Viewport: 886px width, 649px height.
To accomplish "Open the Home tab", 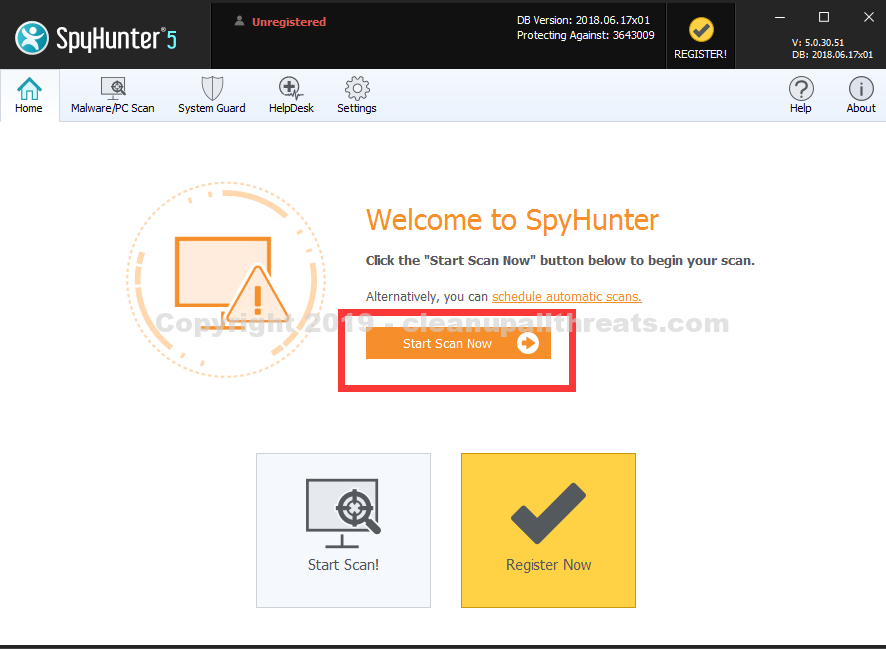I will tap(29, 96).
